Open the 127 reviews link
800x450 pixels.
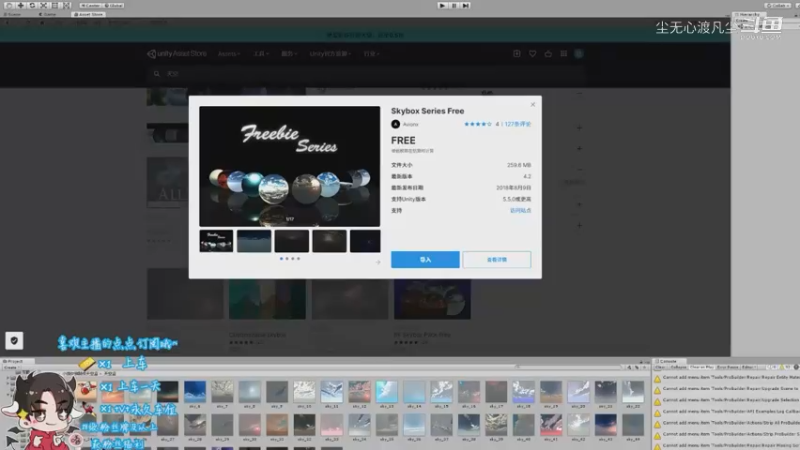[x=518, y=124]
